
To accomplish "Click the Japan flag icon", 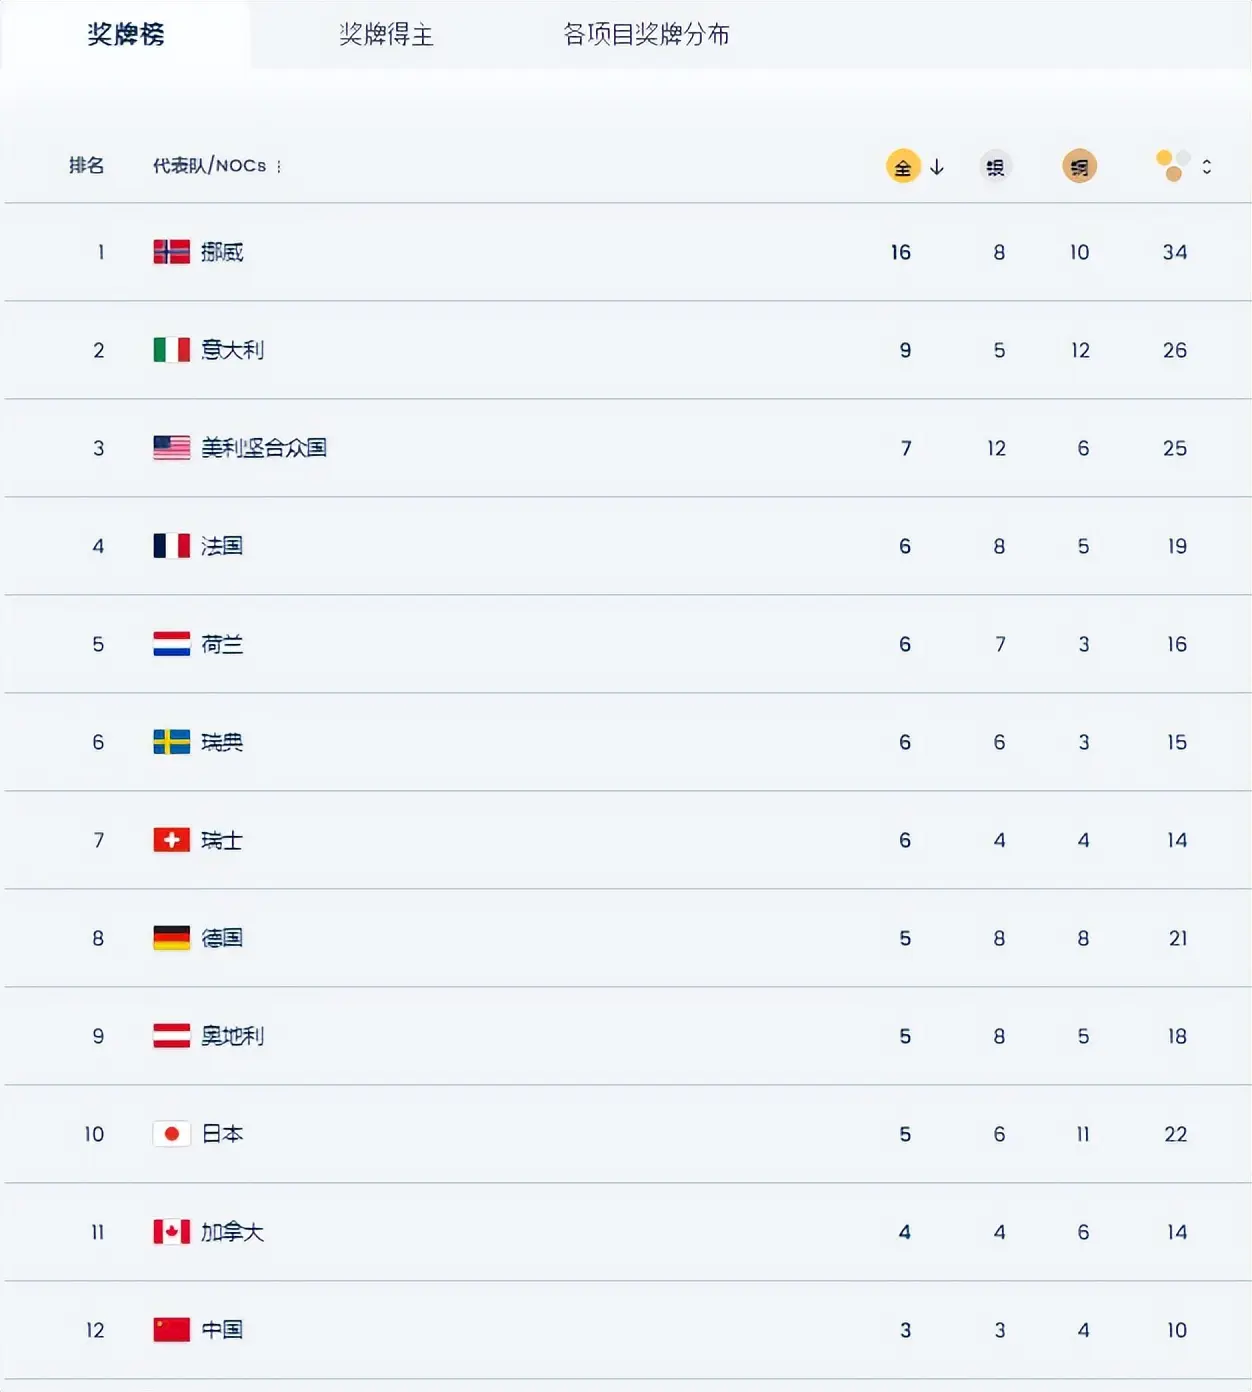I will click(171, 1134).
